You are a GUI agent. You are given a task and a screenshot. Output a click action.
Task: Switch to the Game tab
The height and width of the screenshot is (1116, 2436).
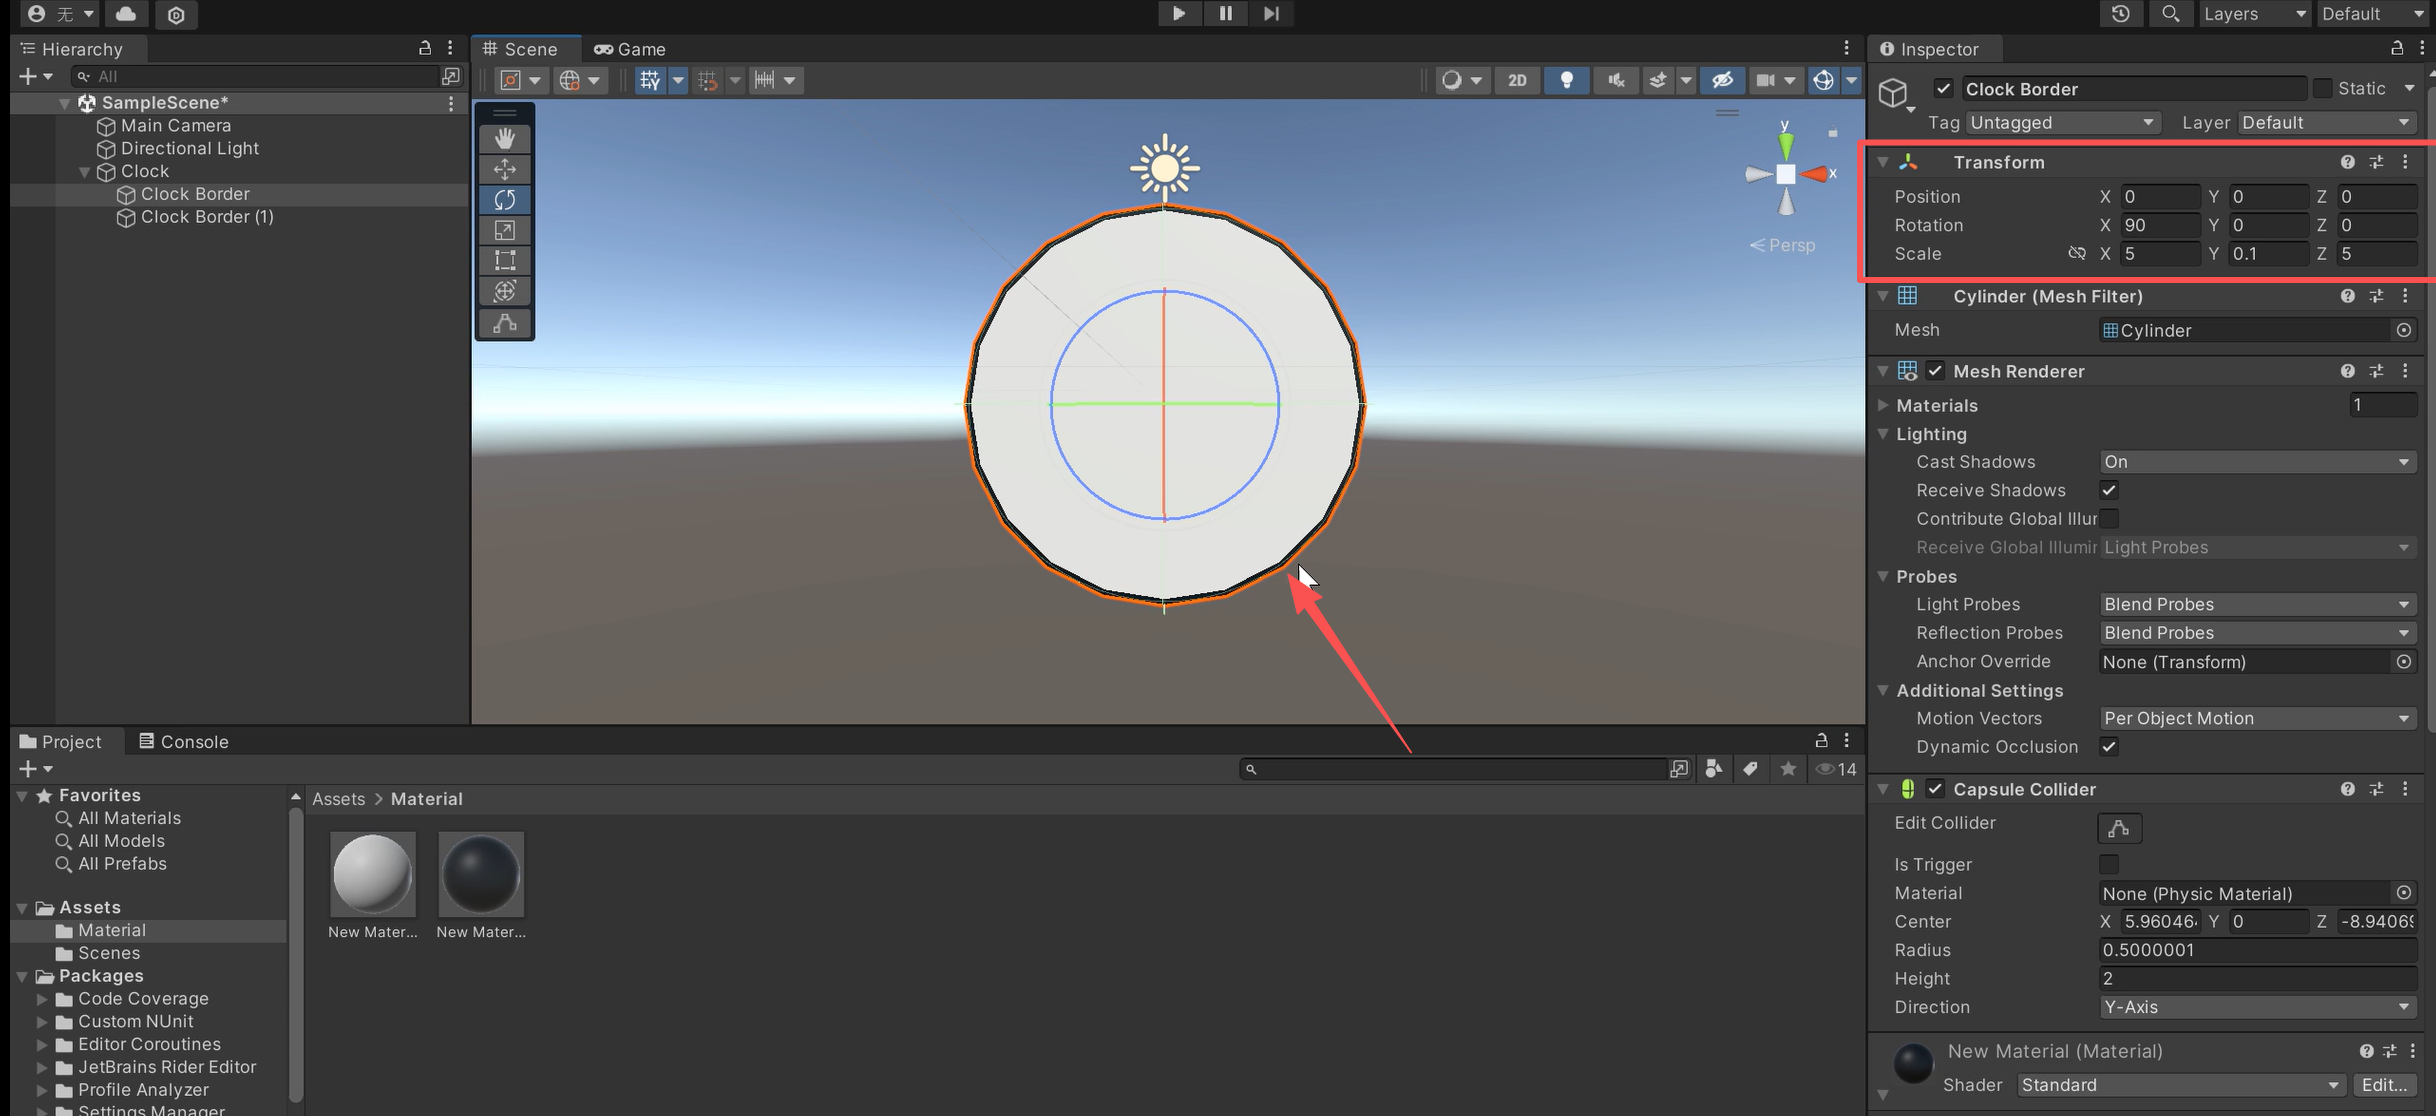pyautogui.click(x=630, y=49)
